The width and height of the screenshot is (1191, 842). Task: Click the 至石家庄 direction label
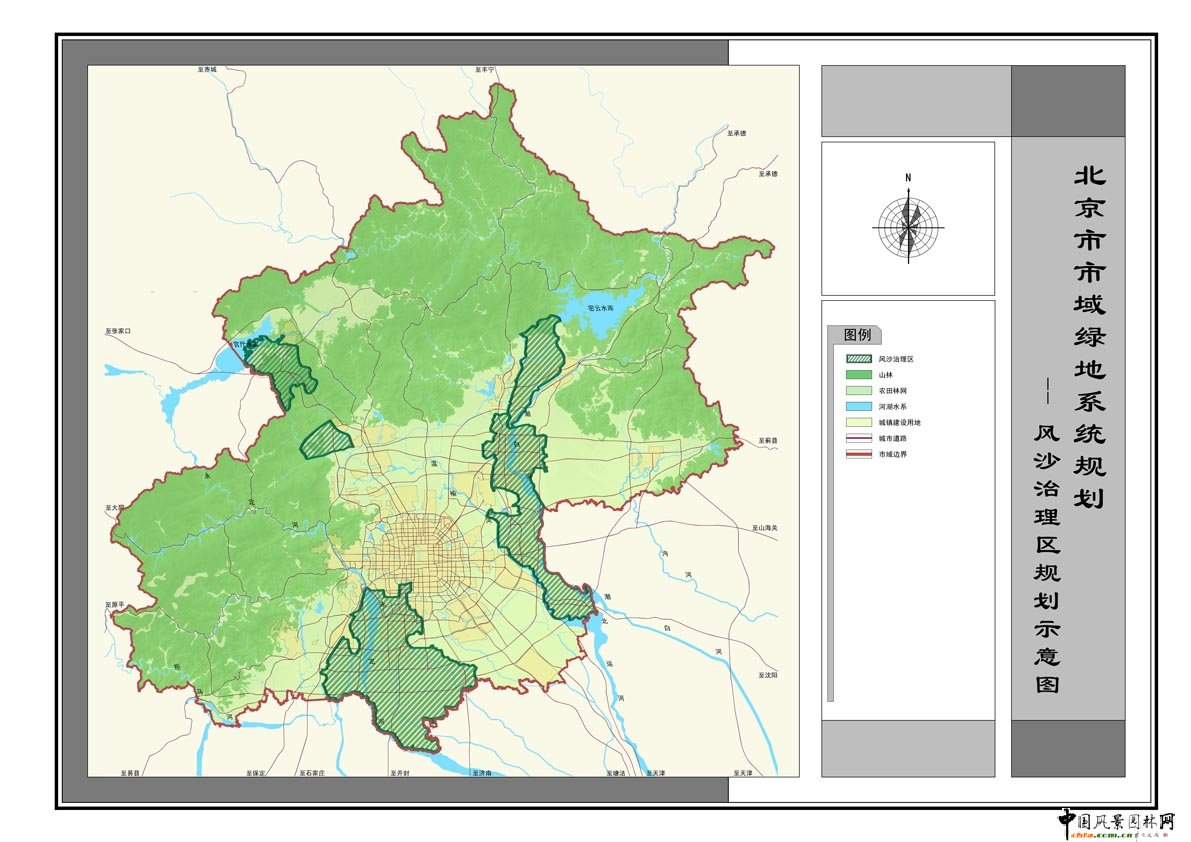pos(312,774)
